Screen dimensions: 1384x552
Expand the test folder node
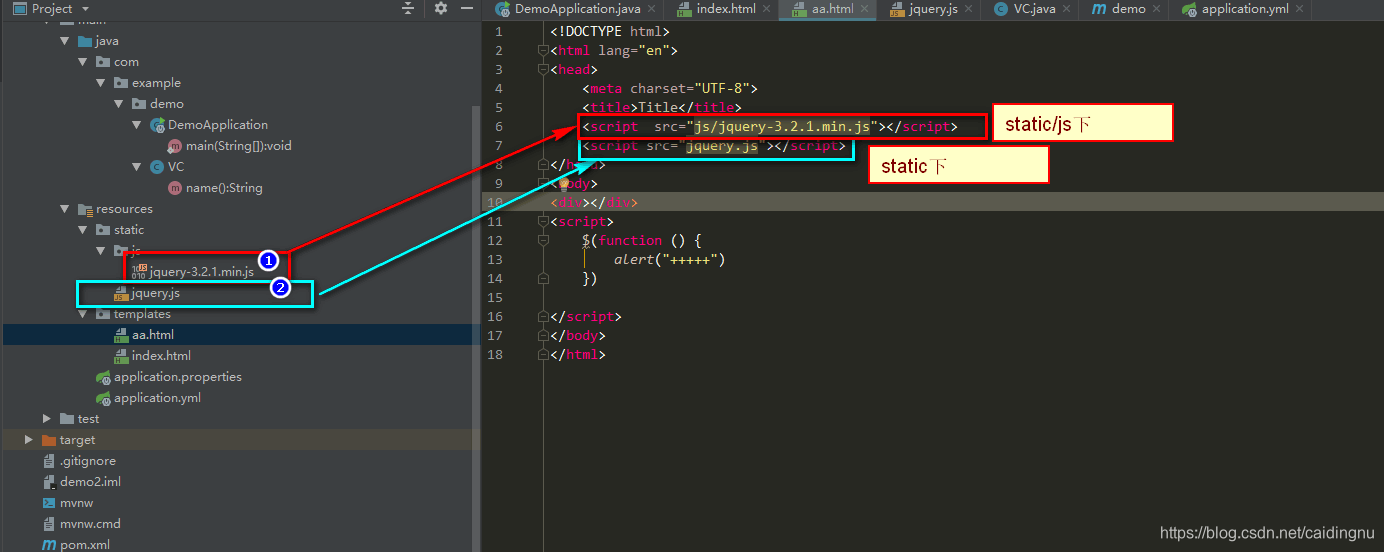(47, 419)
